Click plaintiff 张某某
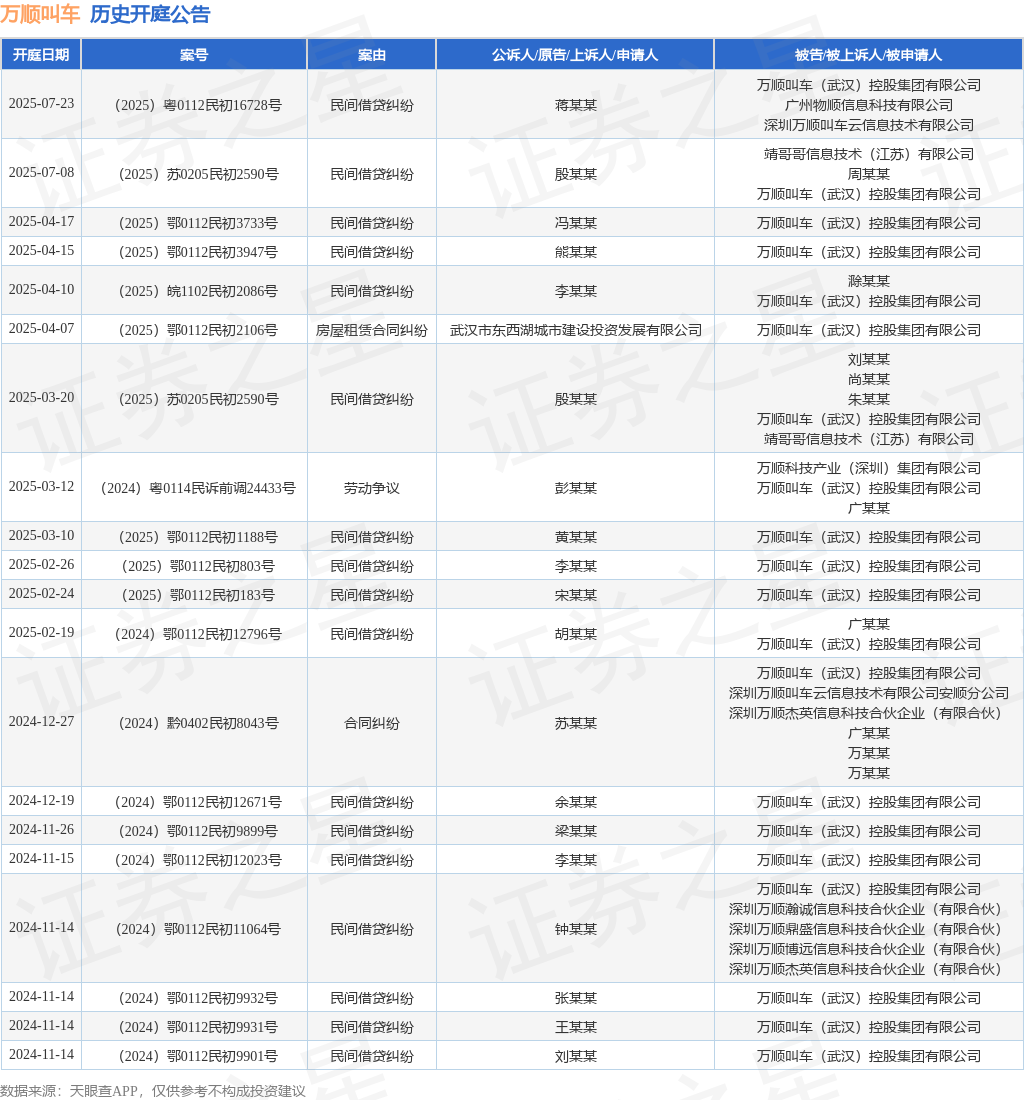The image size is (1024, 1100). coord(576,998)
